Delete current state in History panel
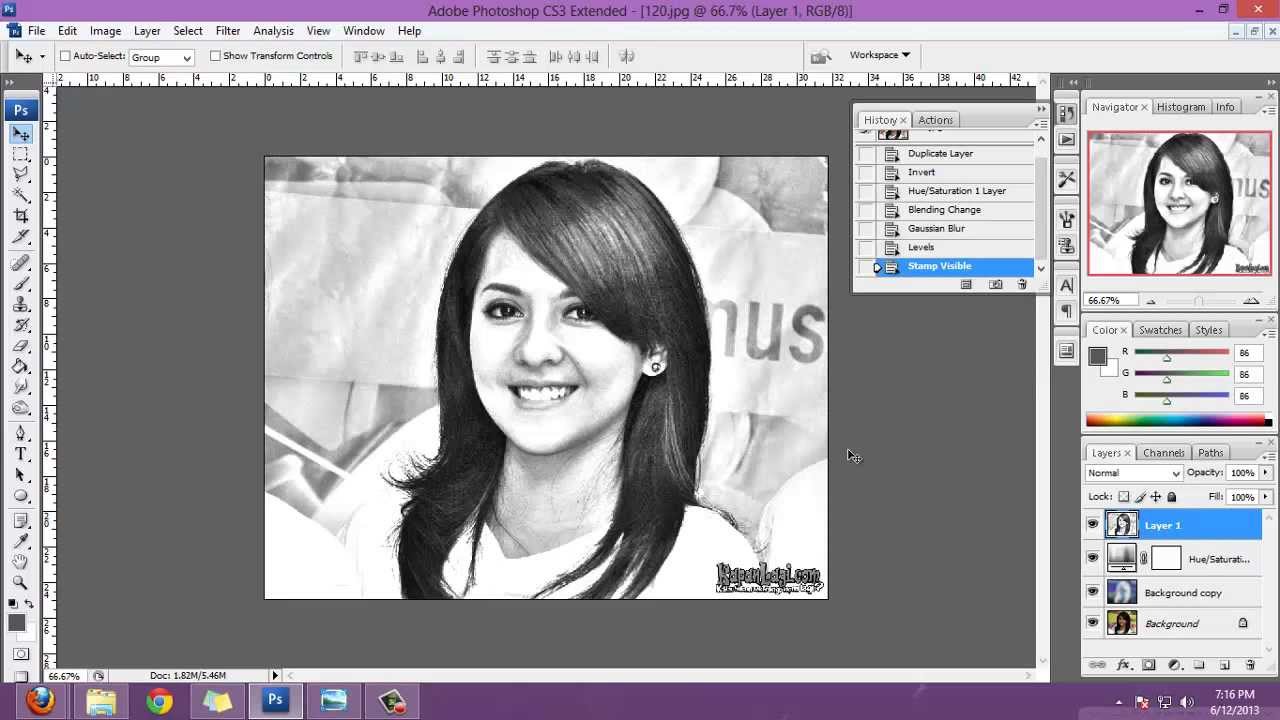Screen dimensions: 1280x720 pyautogui.click(x=1022, y=285)
